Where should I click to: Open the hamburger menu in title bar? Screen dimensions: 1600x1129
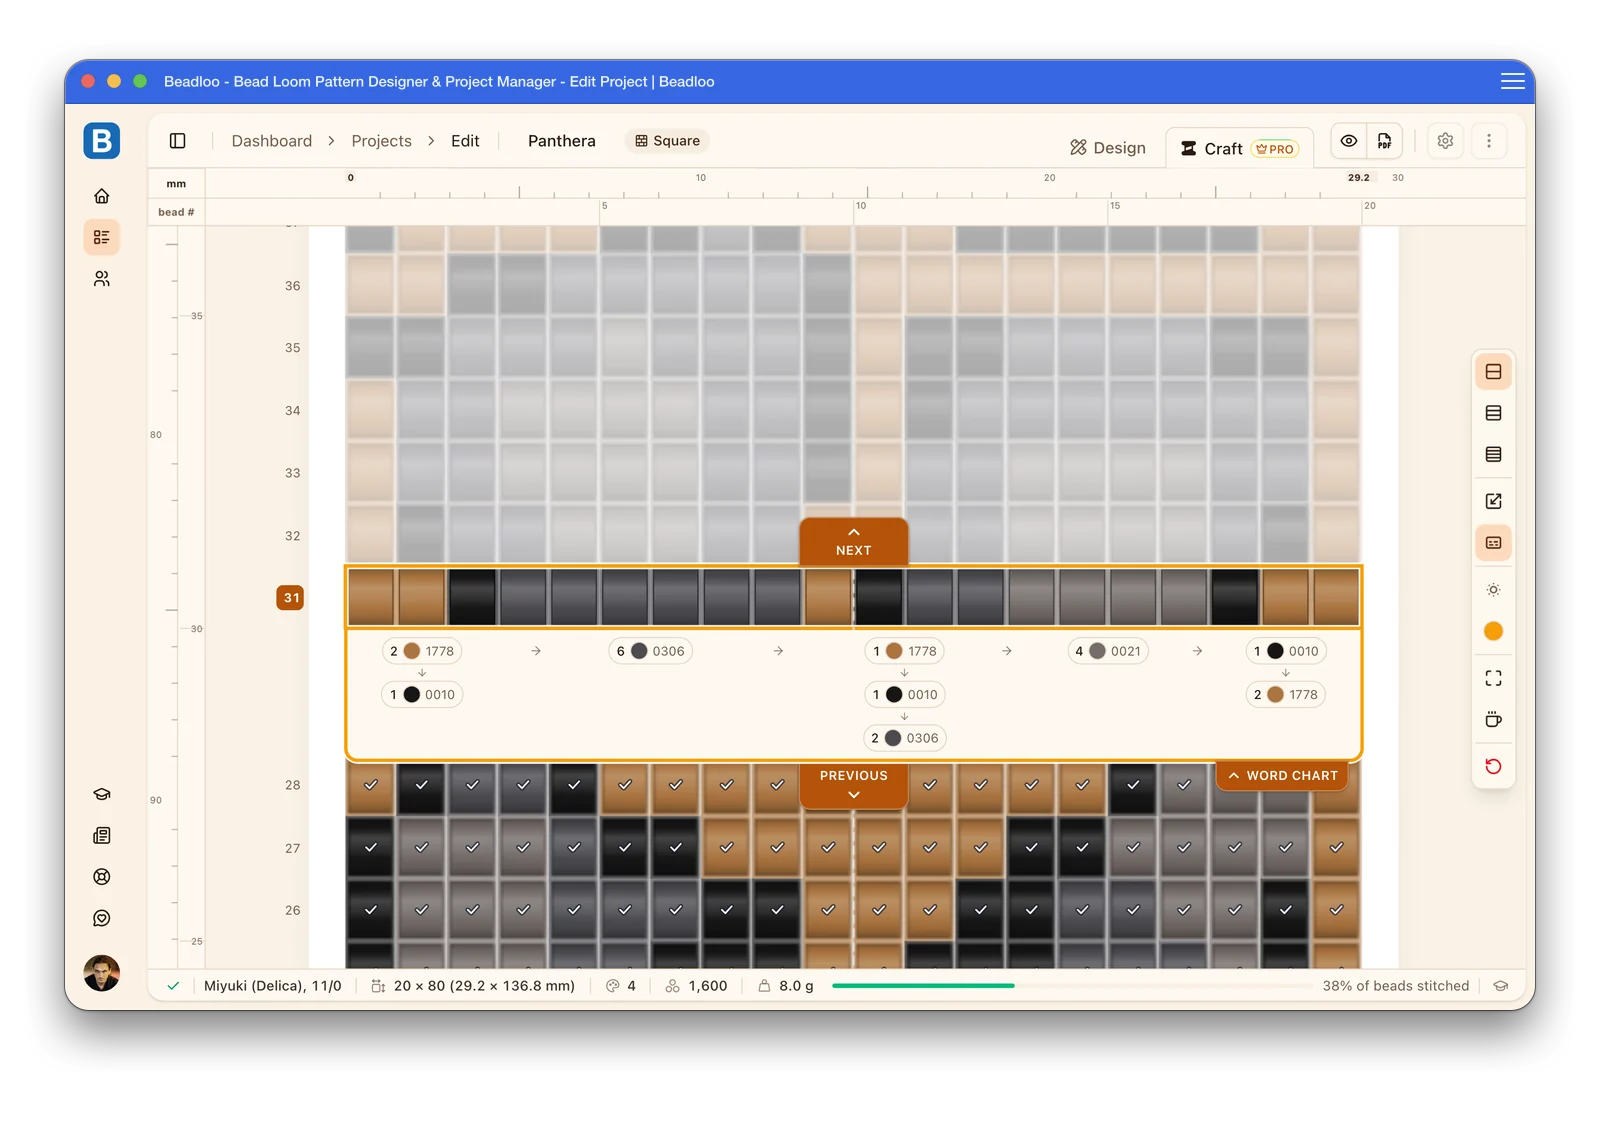pos(1512,81)
